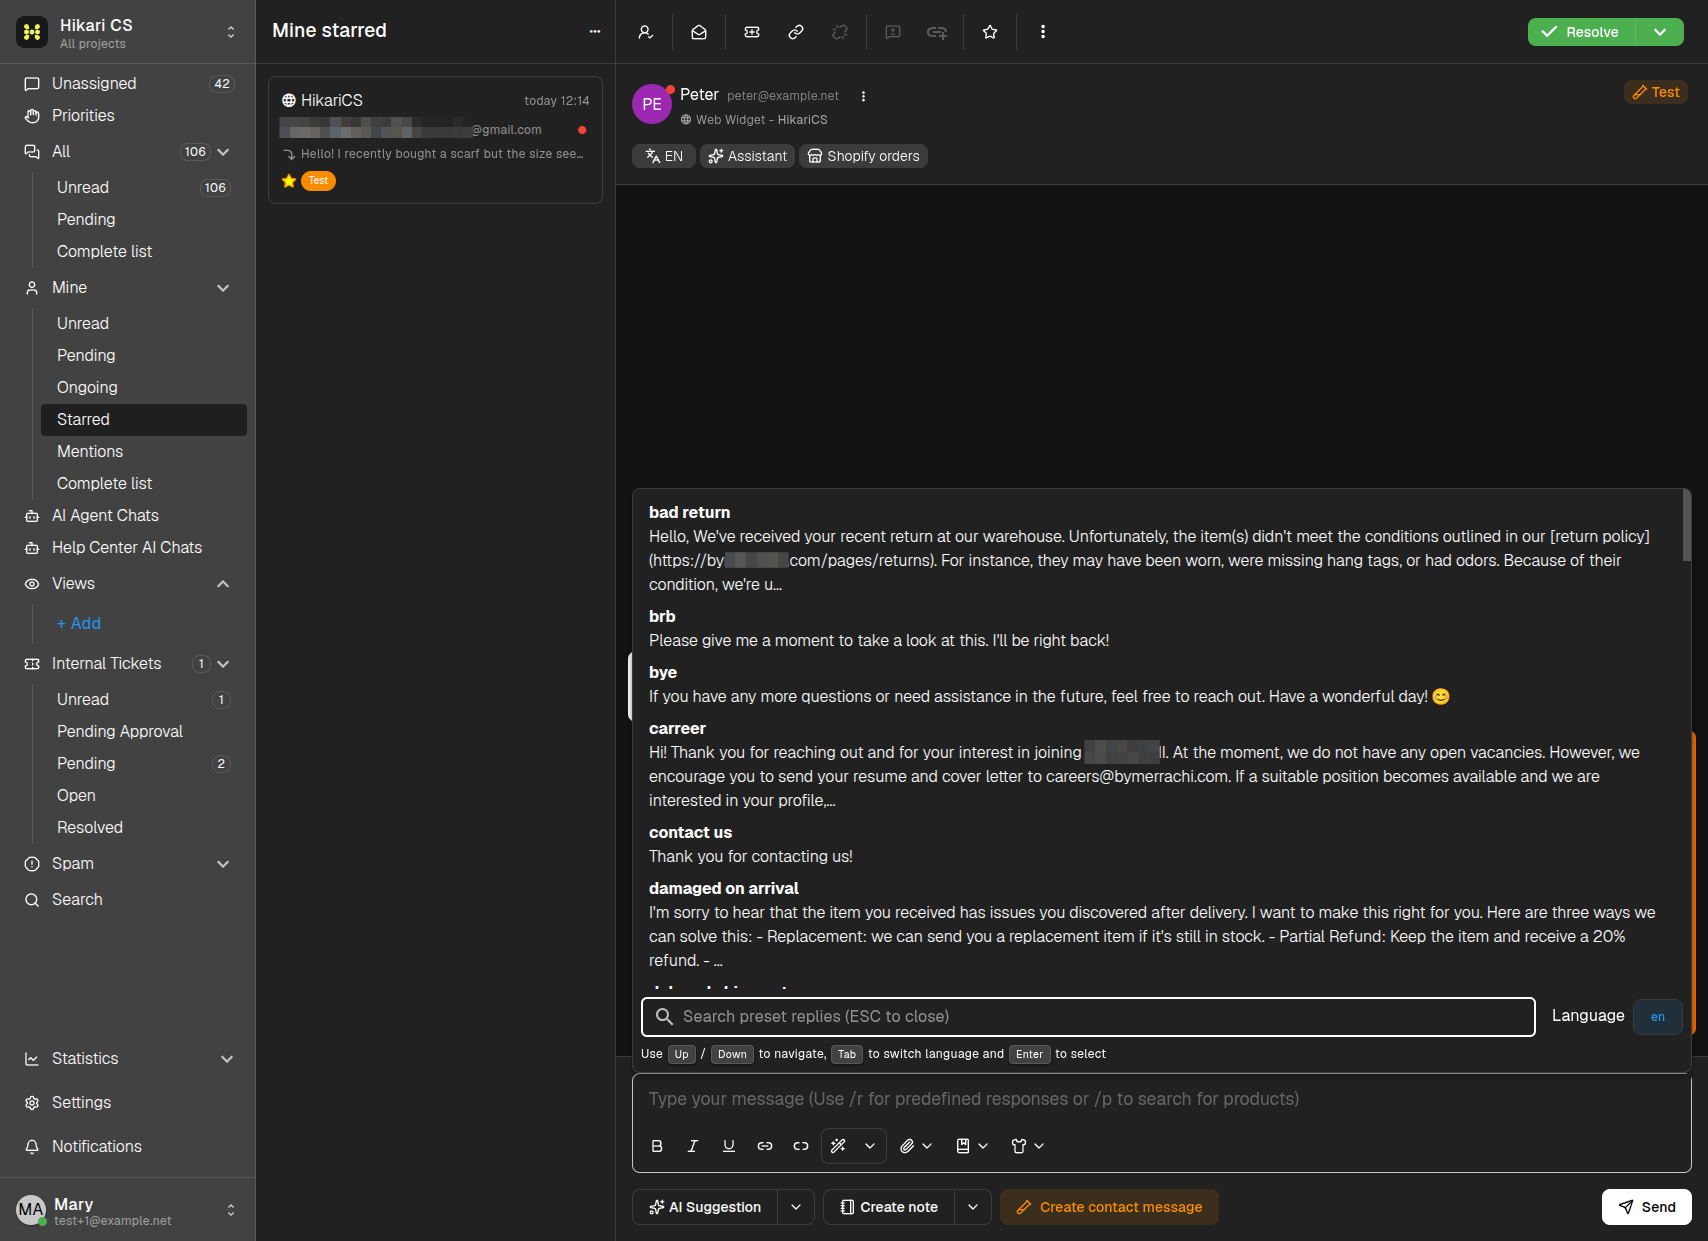1708x1241 pixels.
Task: Select Ongoing under Mine
Action: point(144,388)
